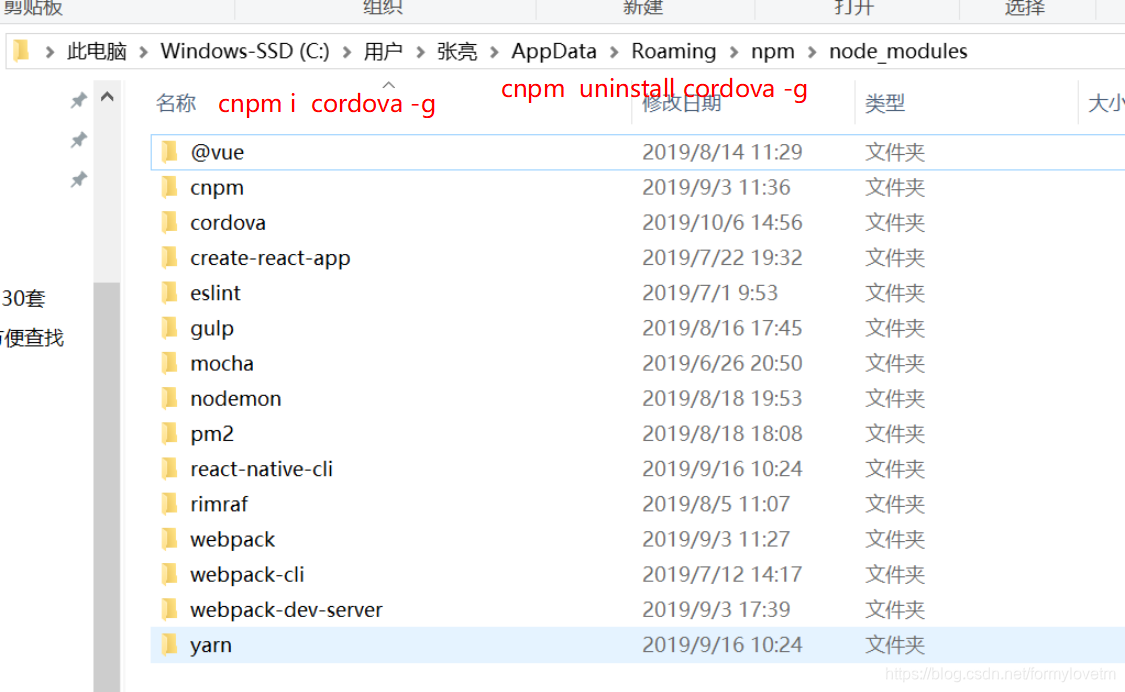This screenshot has height=692, width=1125.
Task: Click the navigation pane scrollbar
Action: click(107, 487)
